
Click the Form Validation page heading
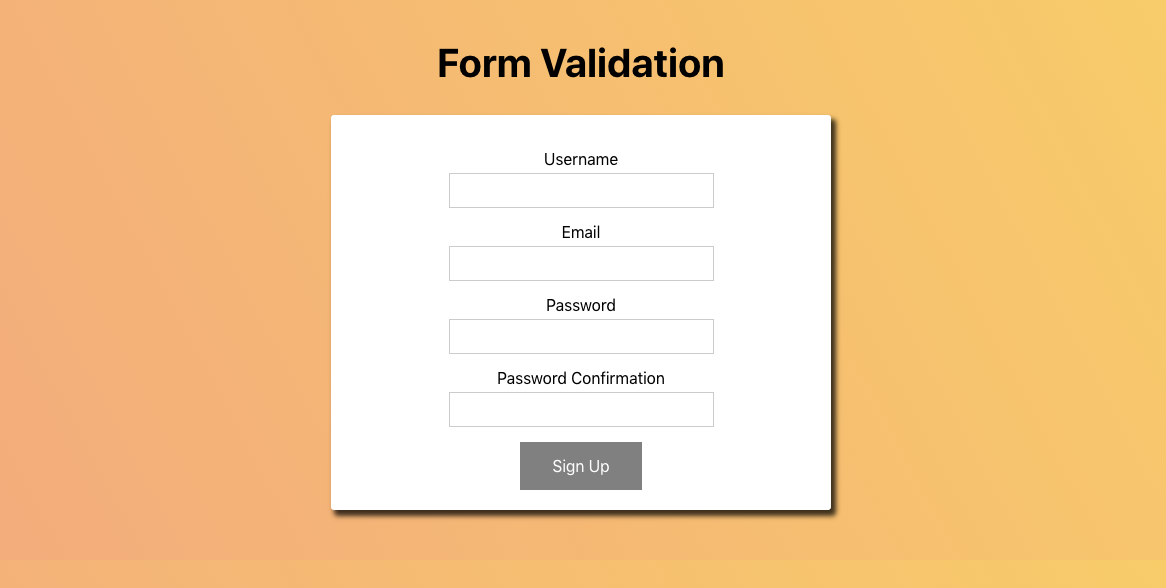click(581, 63)
